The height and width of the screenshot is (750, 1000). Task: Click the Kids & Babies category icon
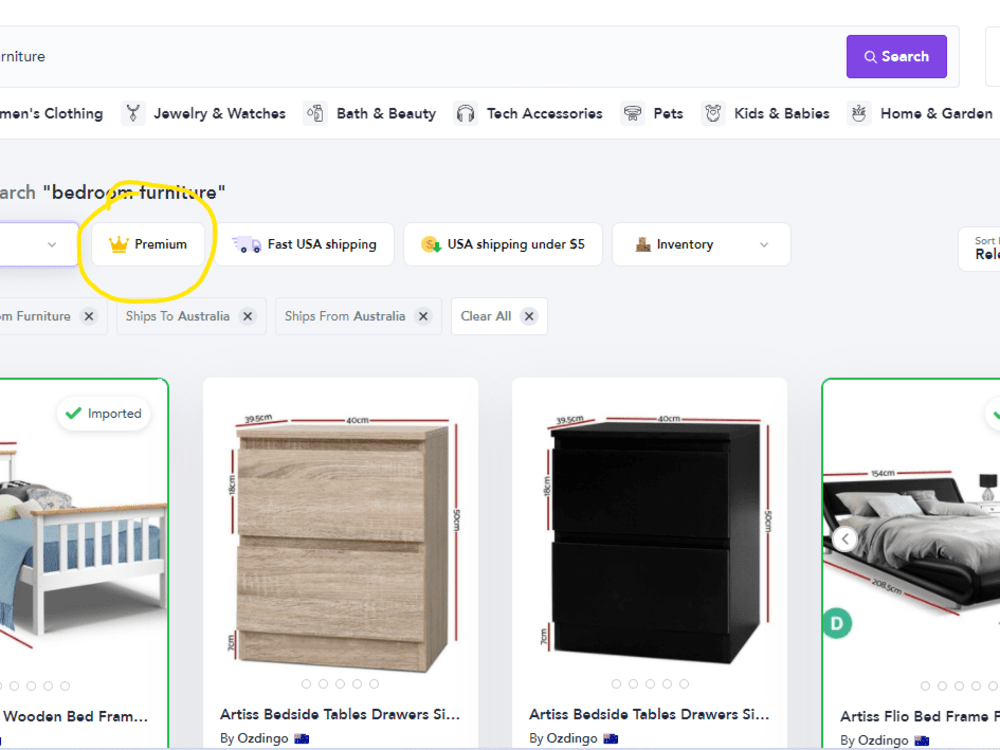coord(712,113)
